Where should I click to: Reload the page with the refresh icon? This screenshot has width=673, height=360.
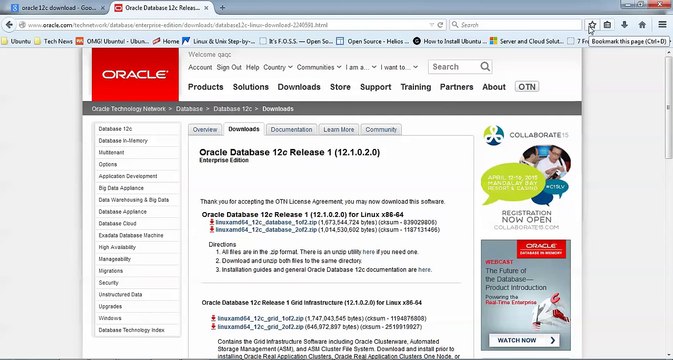coord(440,25)
